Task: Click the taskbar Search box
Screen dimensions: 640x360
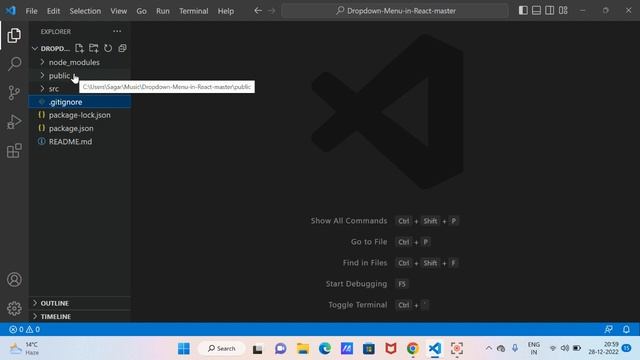Action: tap(222, 349)
